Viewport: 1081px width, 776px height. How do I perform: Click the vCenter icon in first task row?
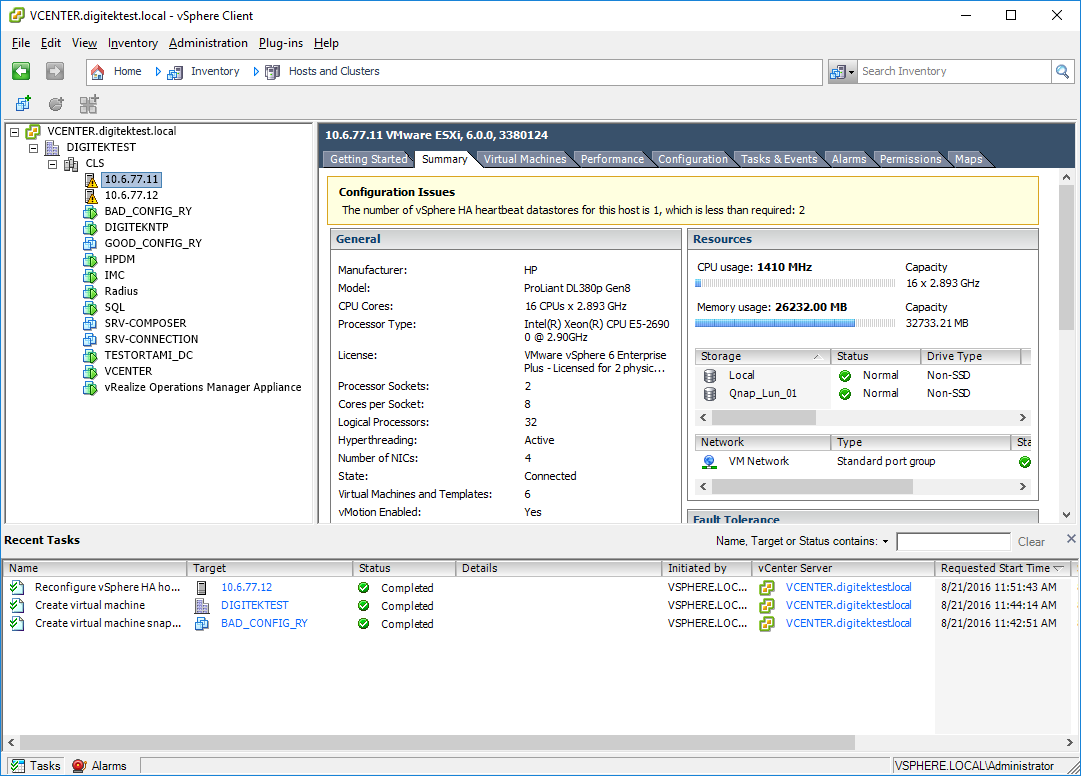[767, 588]
